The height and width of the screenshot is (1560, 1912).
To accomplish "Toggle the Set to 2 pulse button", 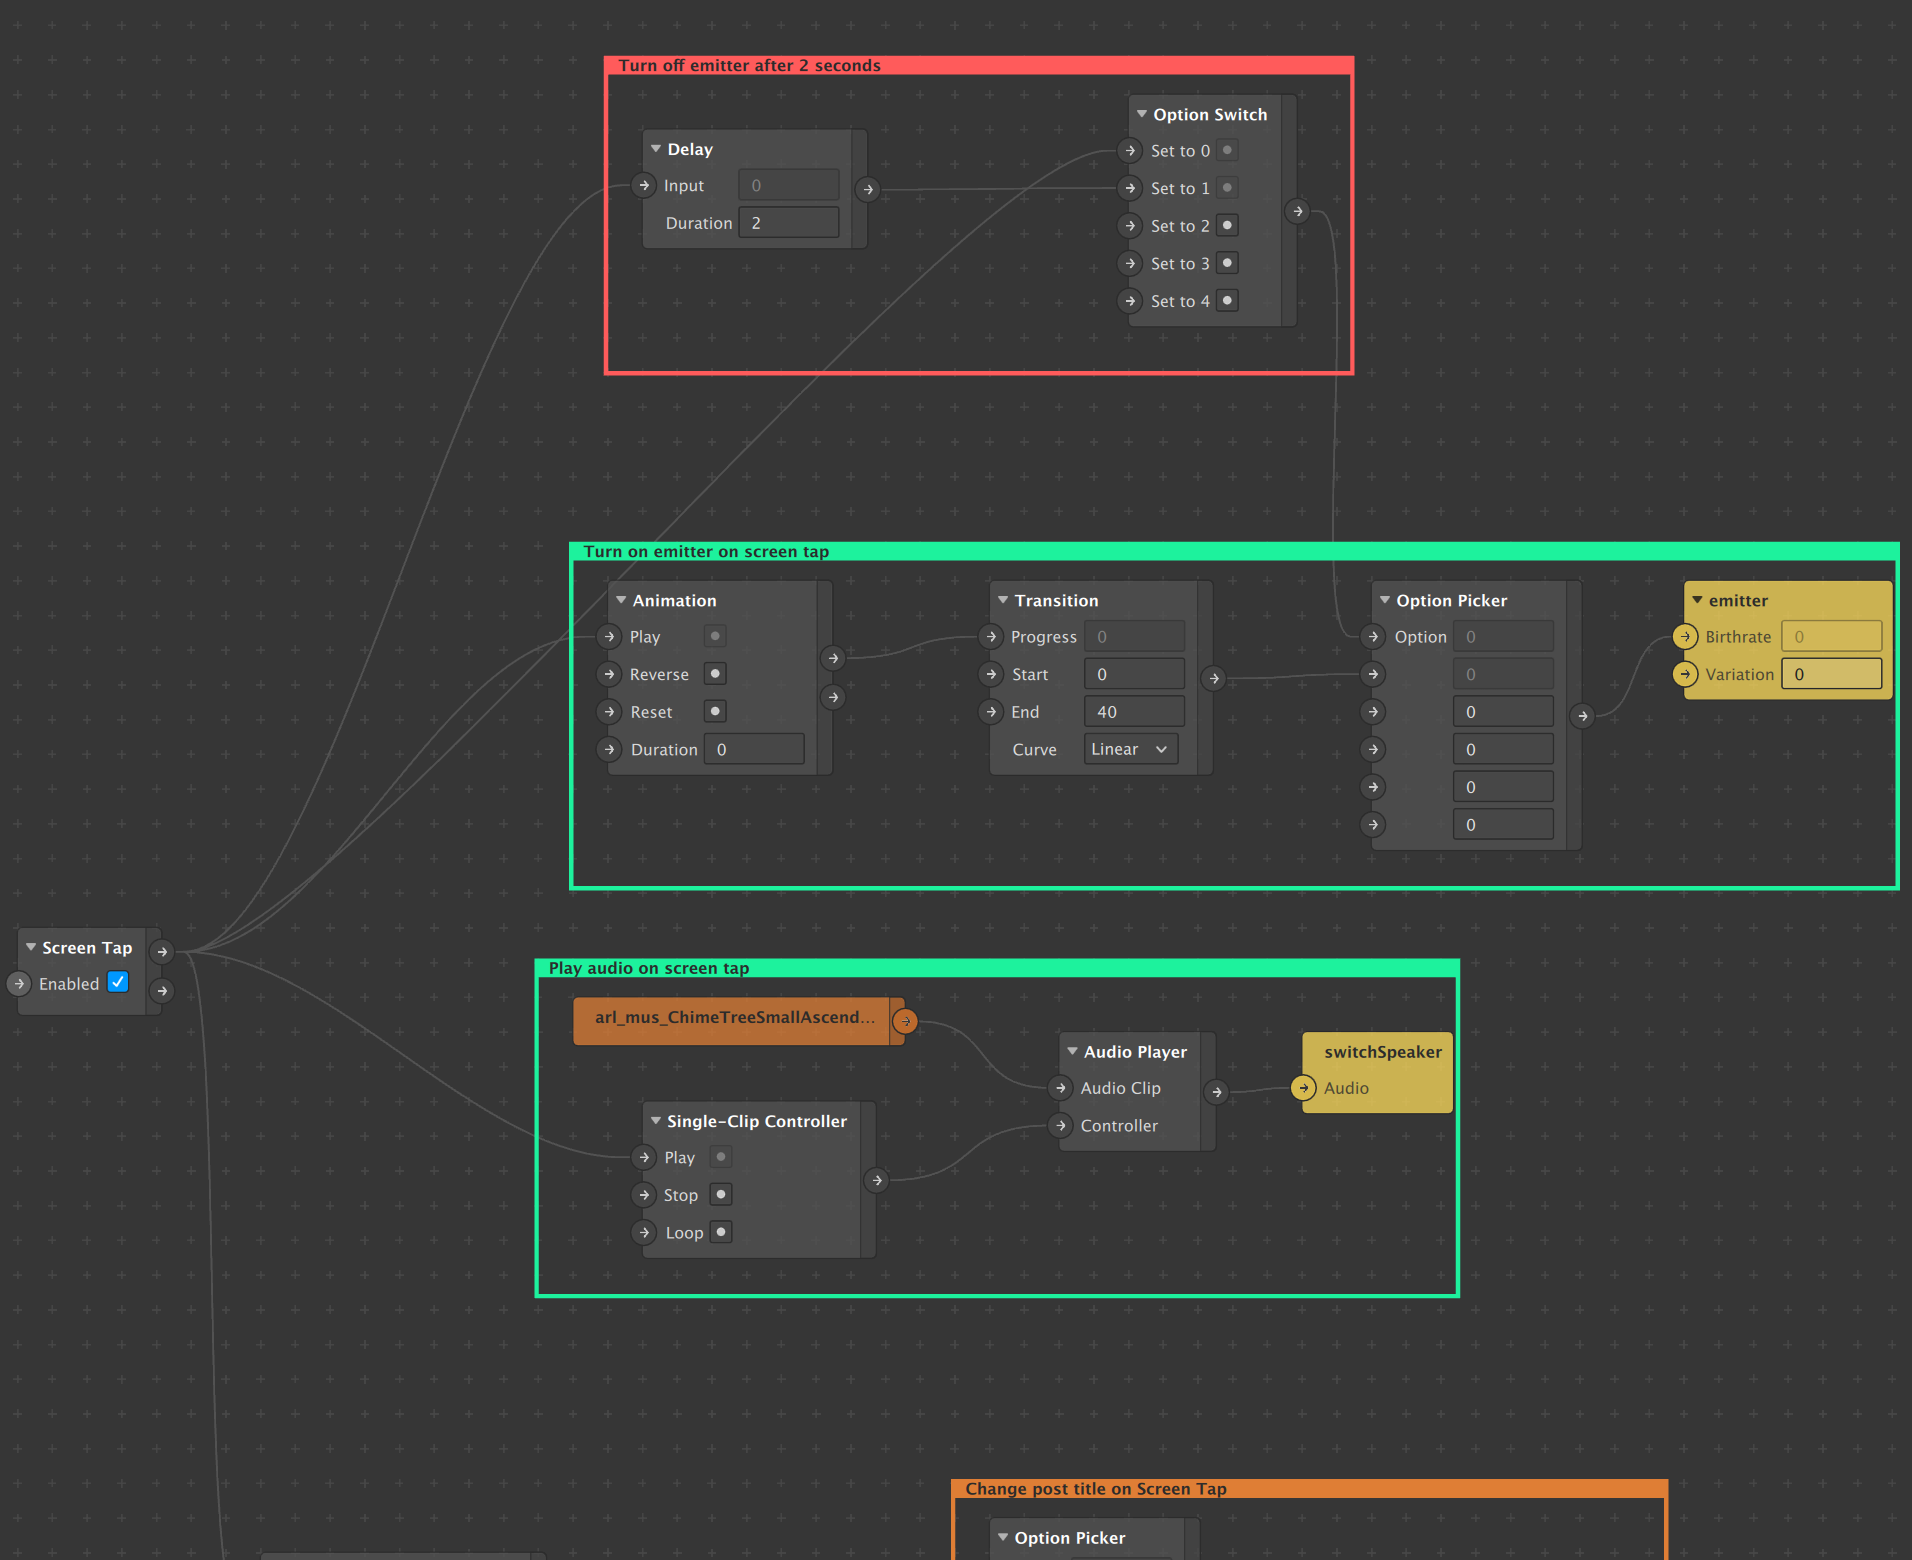I will [1227, 225].
